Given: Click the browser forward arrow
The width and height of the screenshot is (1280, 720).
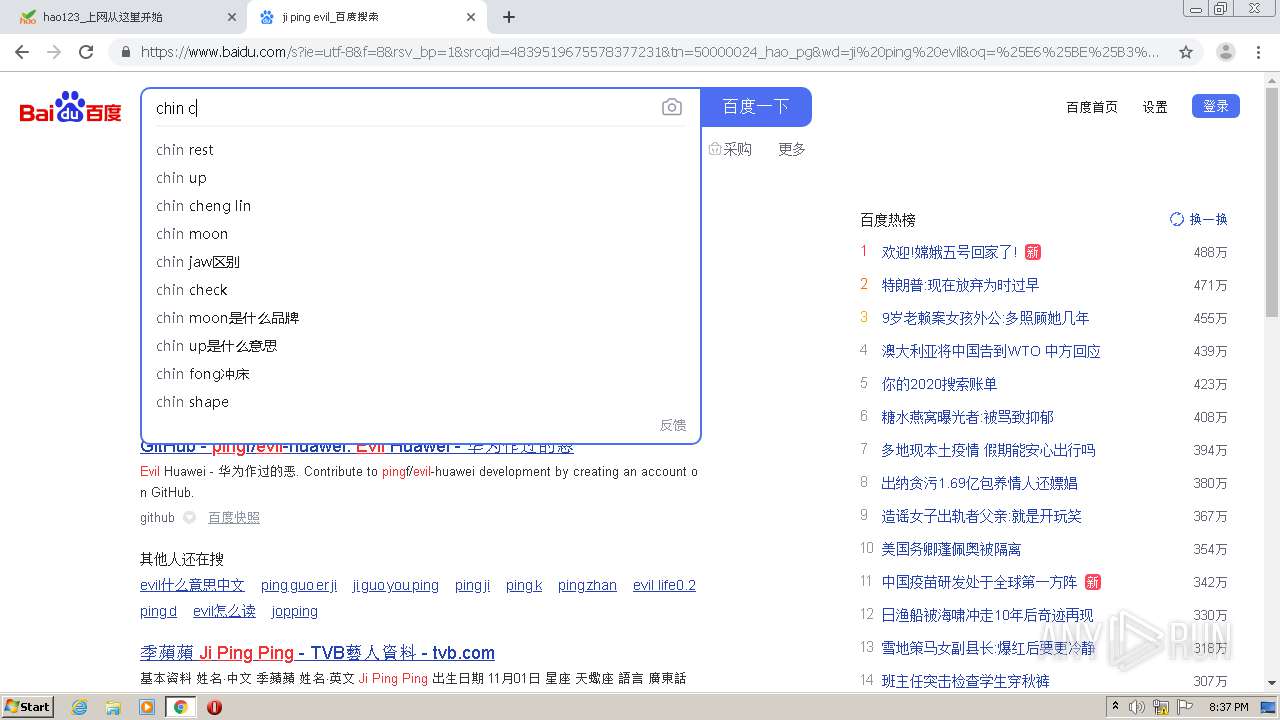Looking at the screenshot, I should pyautogui.click(x=54, y=52).
